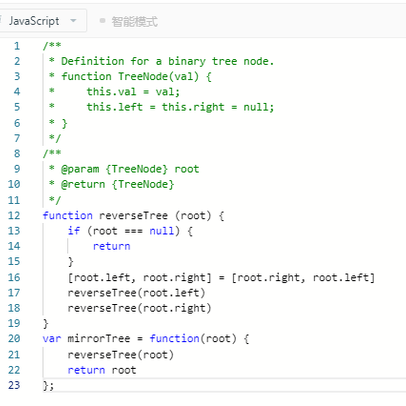406x406 pixels.
Task: Click 'reverseTree(root)' on line 21
Action: pos(120,355)
